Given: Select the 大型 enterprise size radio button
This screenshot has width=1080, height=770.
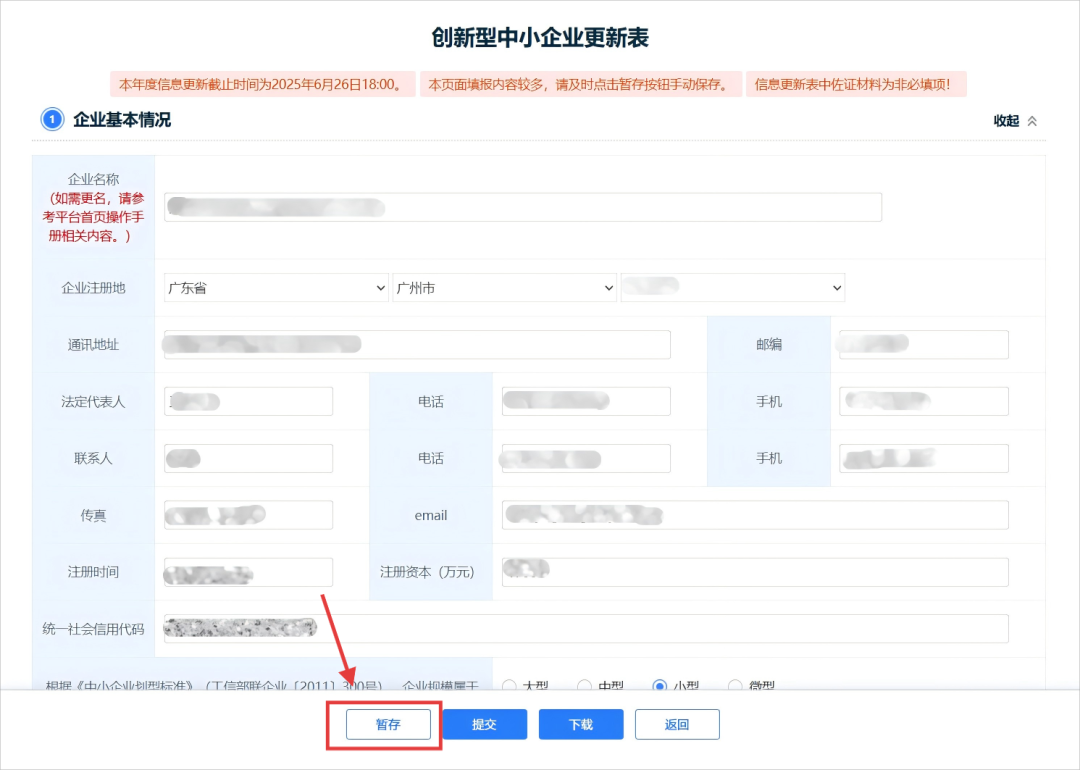Looking at the screenshot, I should pos(511,686).
